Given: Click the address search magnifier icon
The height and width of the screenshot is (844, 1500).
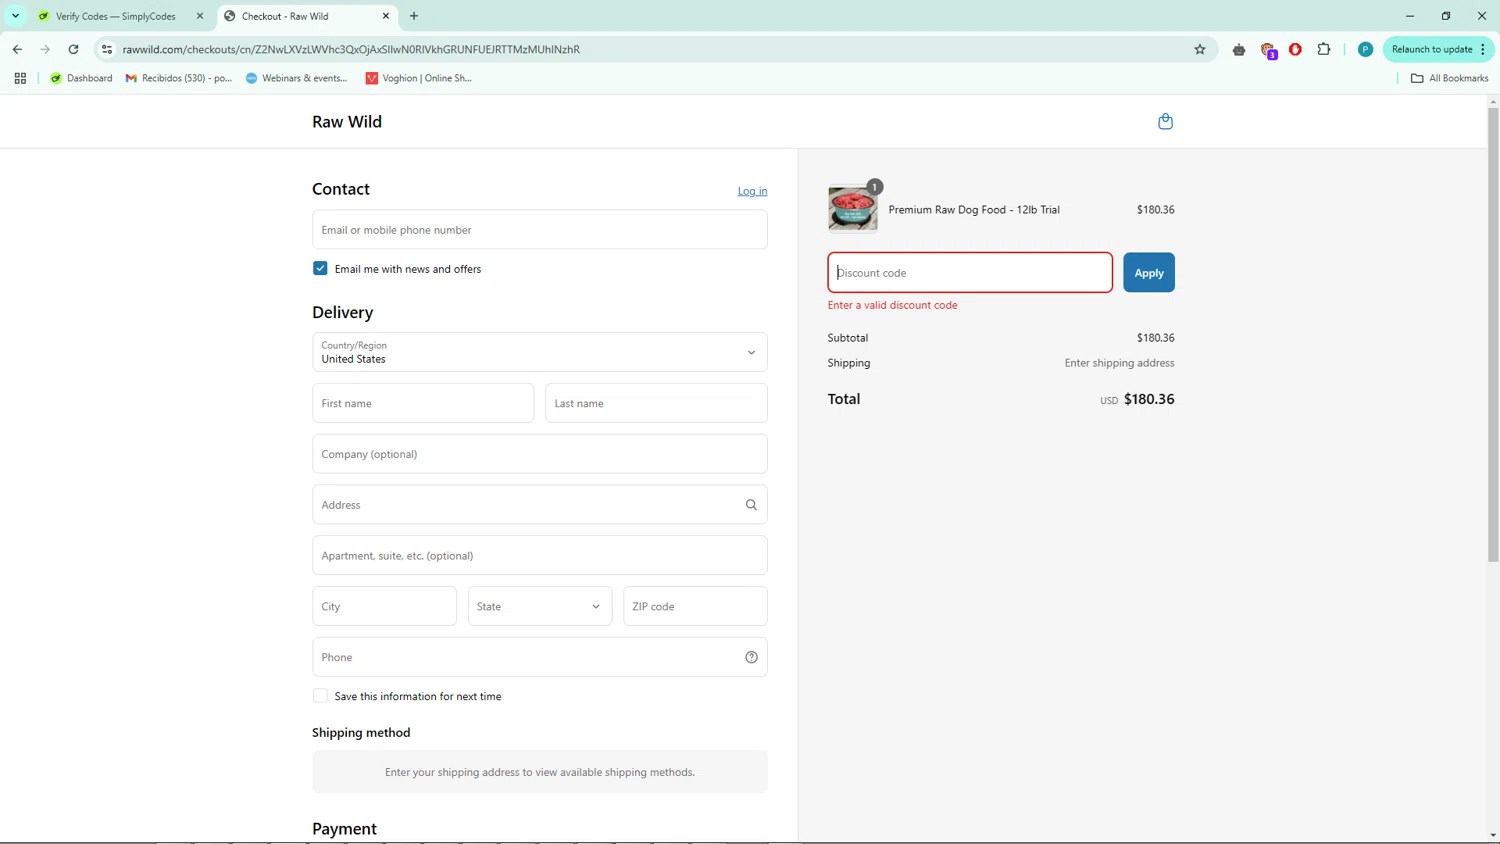Looking at the screenshot, I should pyautogui.click(x=751, y=505).
